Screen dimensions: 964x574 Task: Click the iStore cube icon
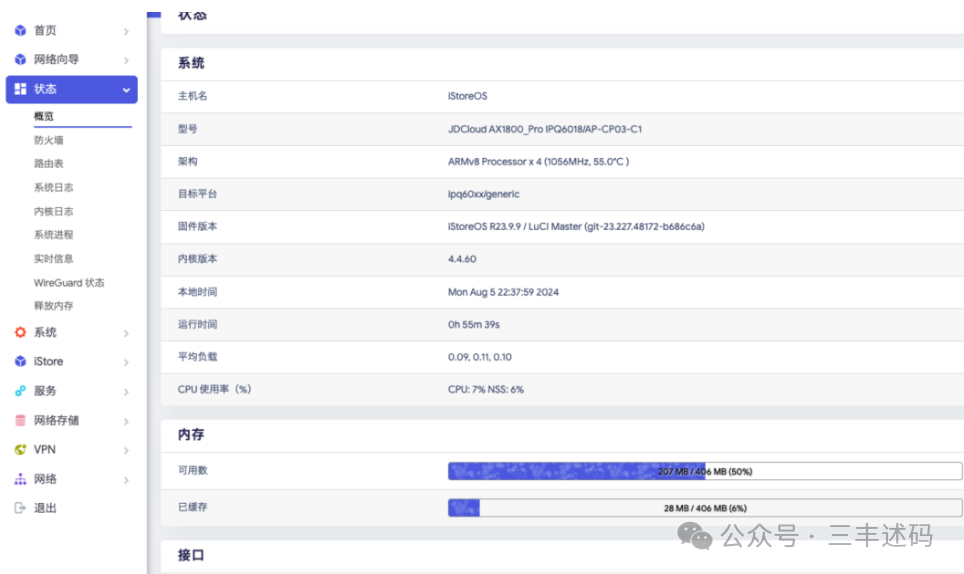point(20,361)
